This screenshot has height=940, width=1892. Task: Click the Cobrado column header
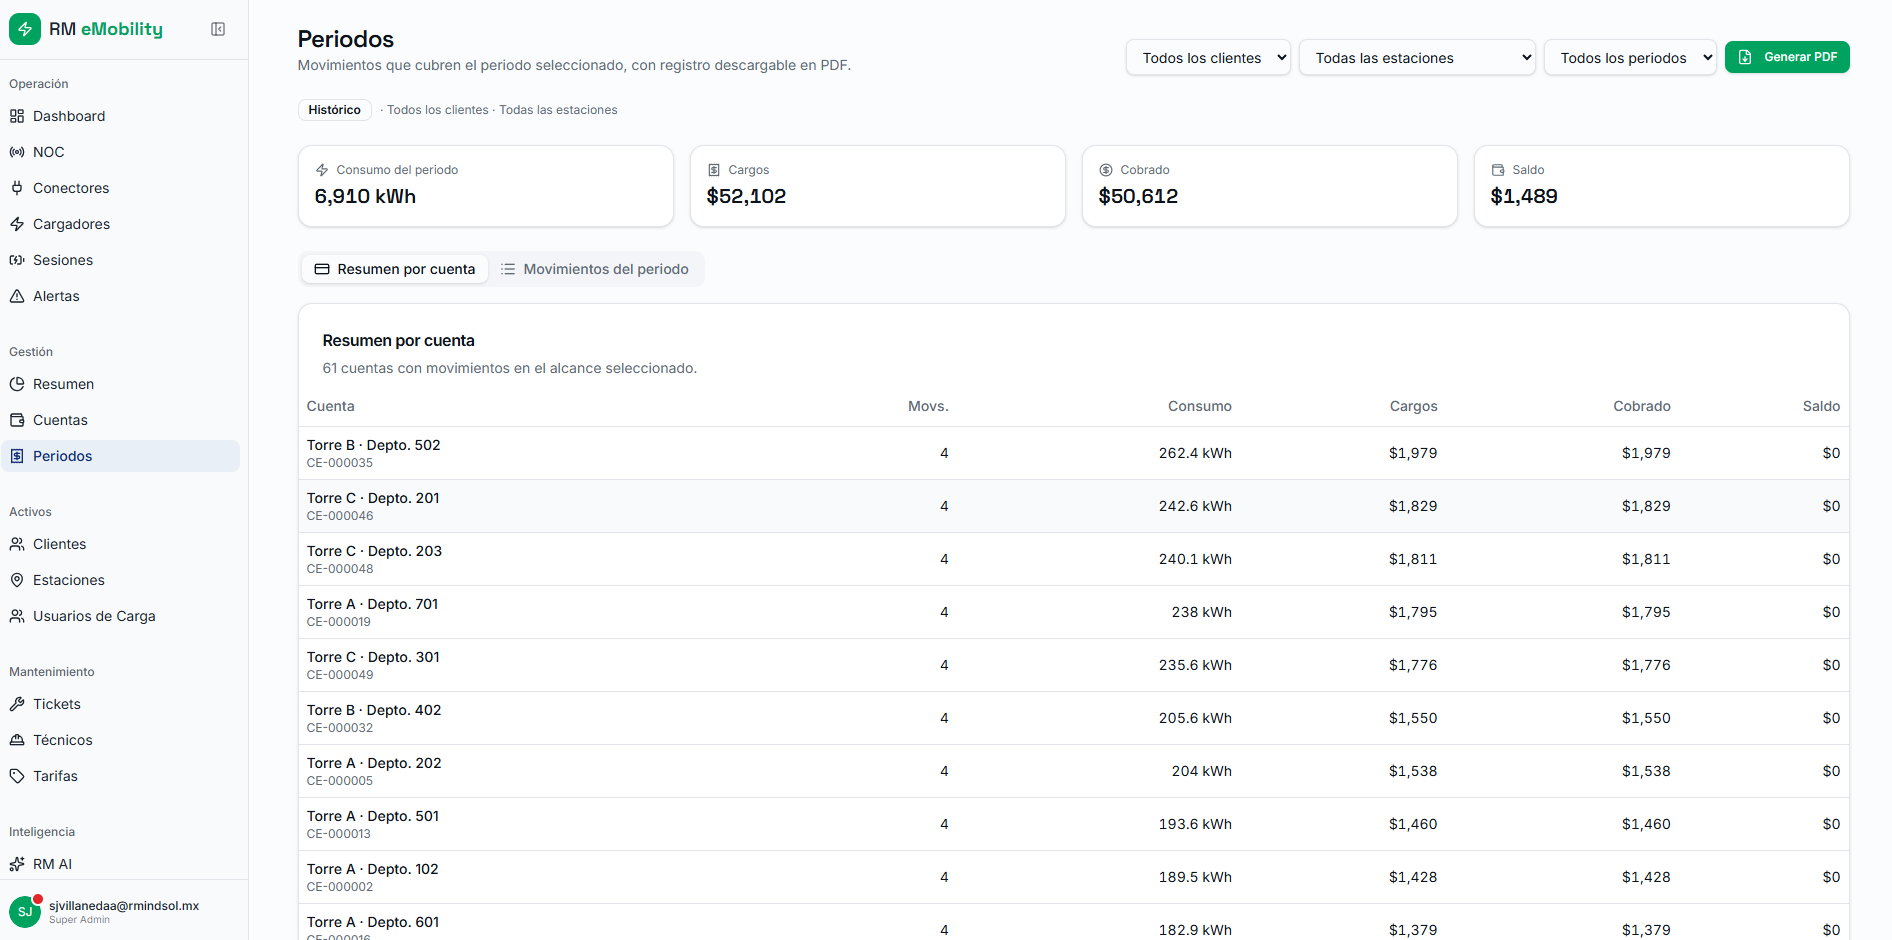coord(1642,406)
